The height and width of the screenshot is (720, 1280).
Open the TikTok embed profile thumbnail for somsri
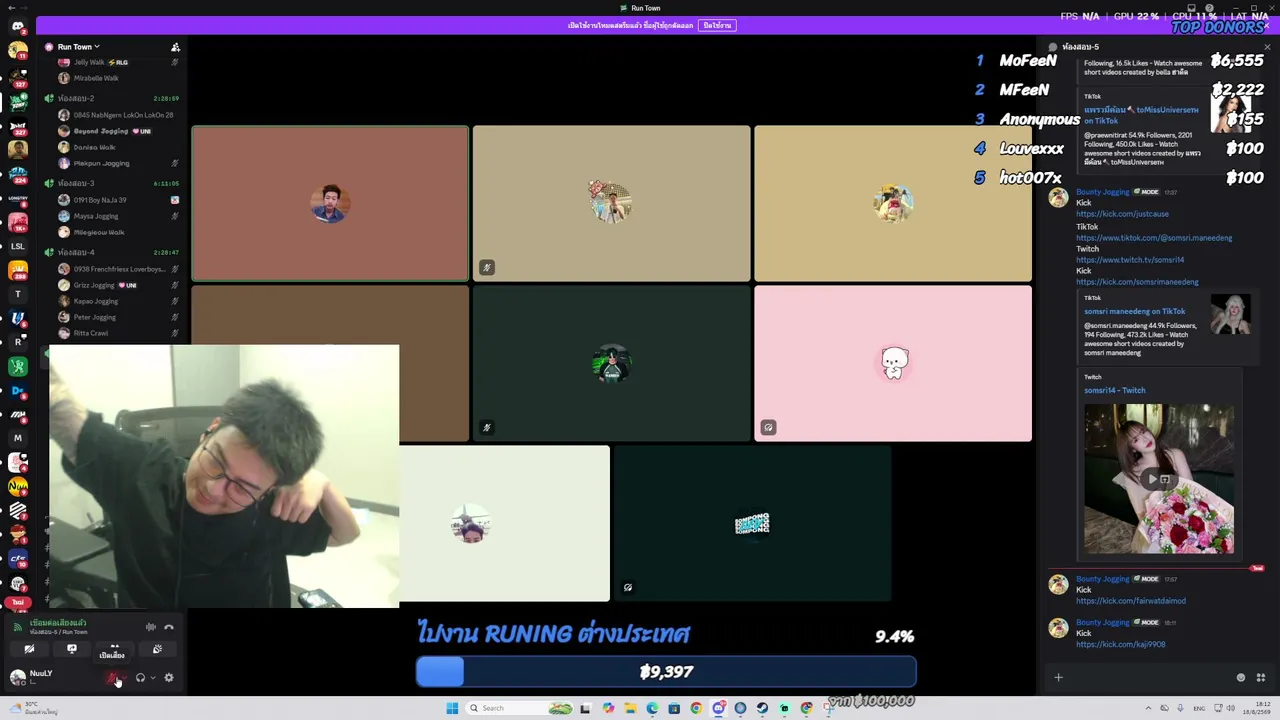tap(1230, 315)
